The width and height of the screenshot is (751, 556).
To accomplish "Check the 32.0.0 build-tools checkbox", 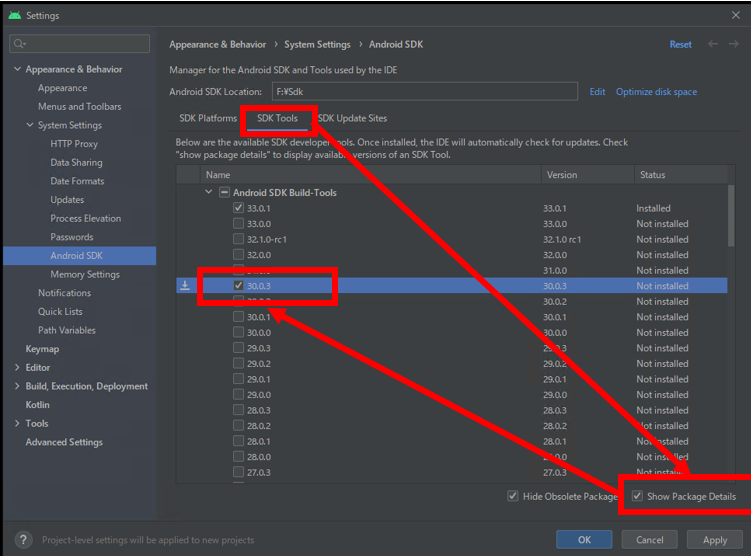I will coord(238,254).
